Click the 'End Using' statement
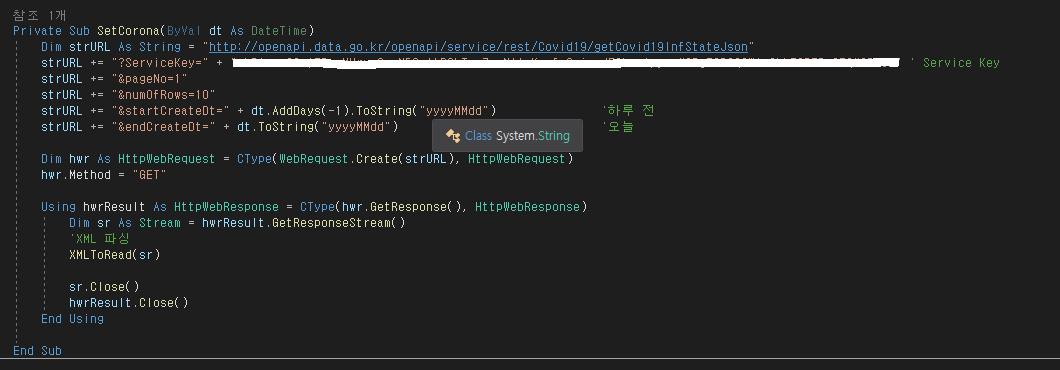This screenshot has width=1060, height=370. [x=72, y=319]
